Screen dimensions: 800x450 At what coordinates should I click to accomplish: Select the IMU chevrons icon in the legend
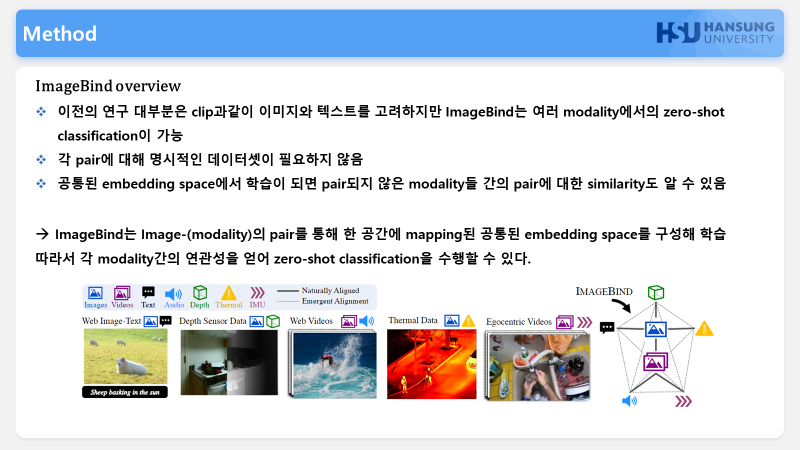[258, 292]
